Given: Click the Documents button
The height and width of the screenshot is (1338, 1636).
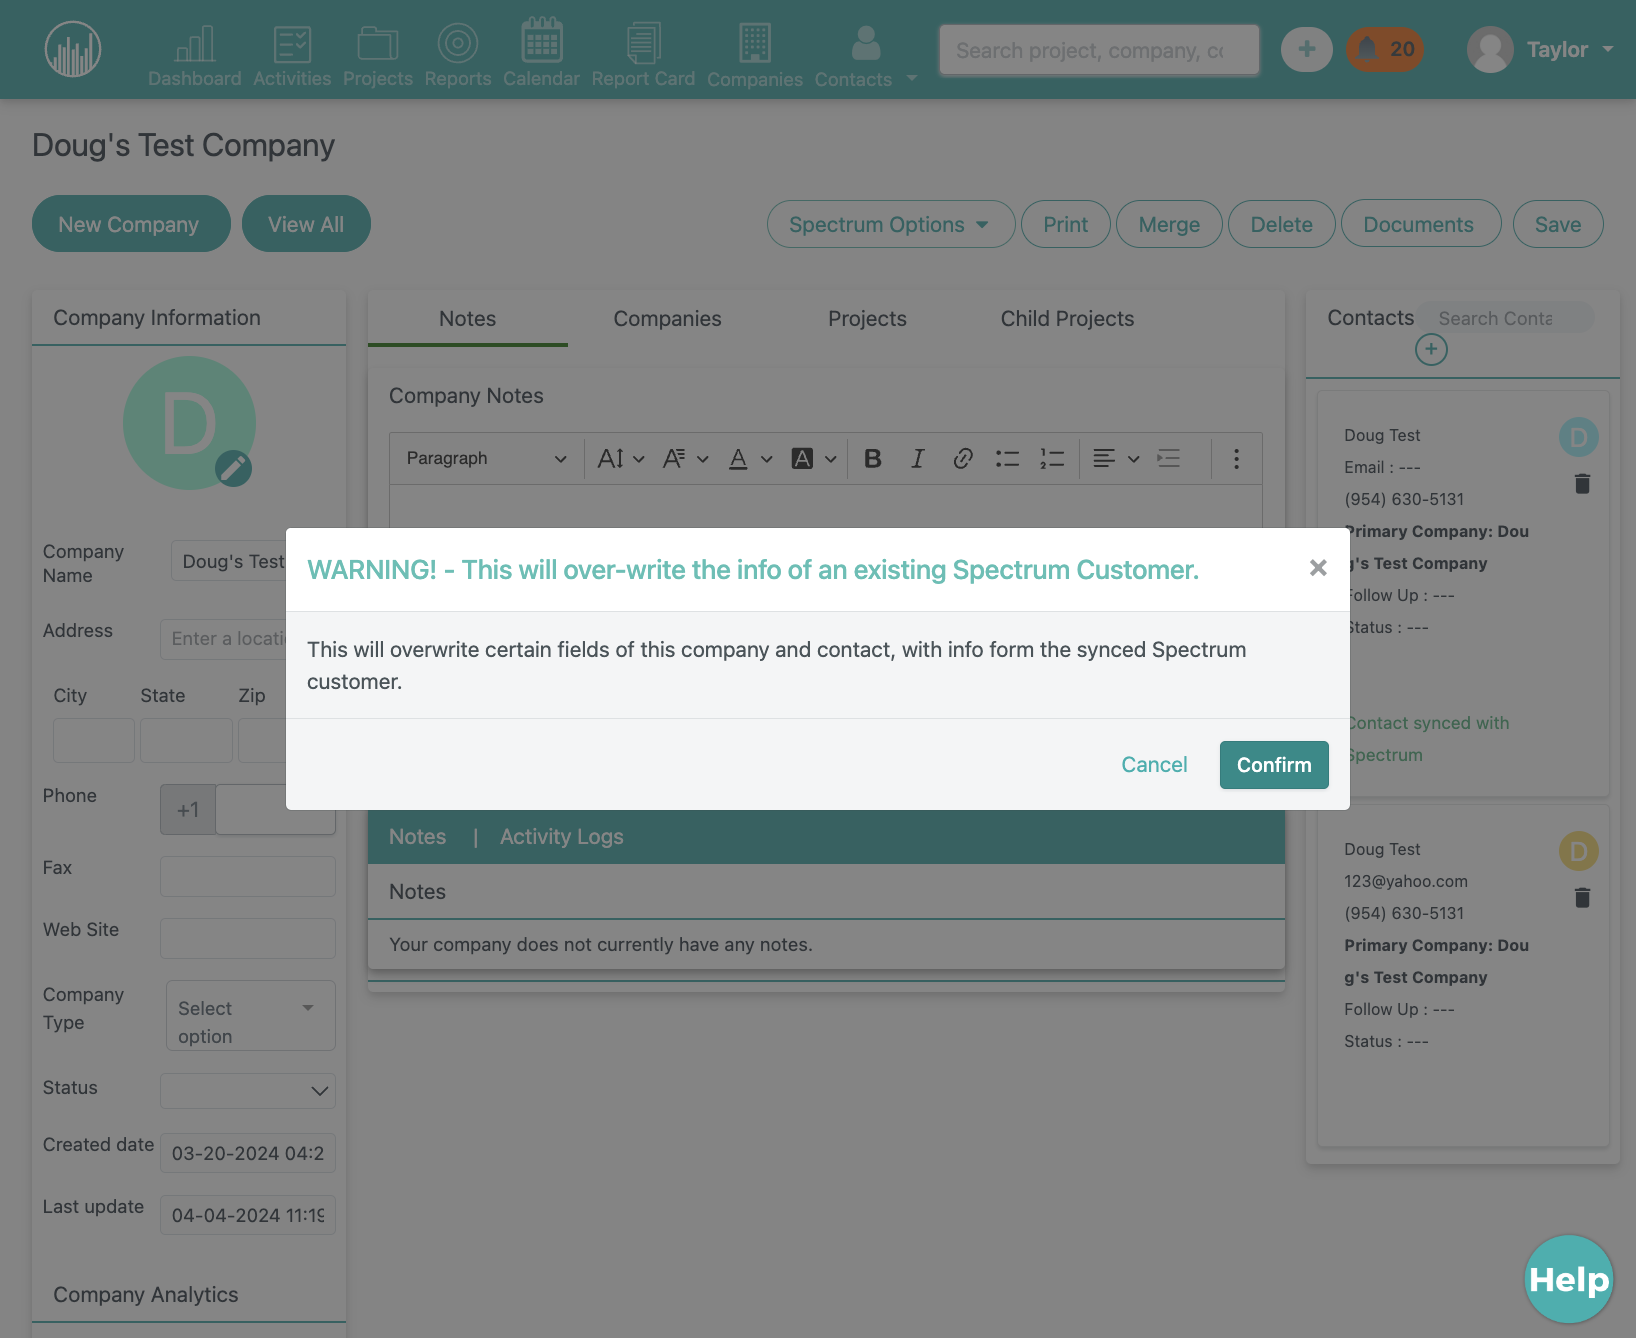Looking at the screenshot, I should point(1420,224).
